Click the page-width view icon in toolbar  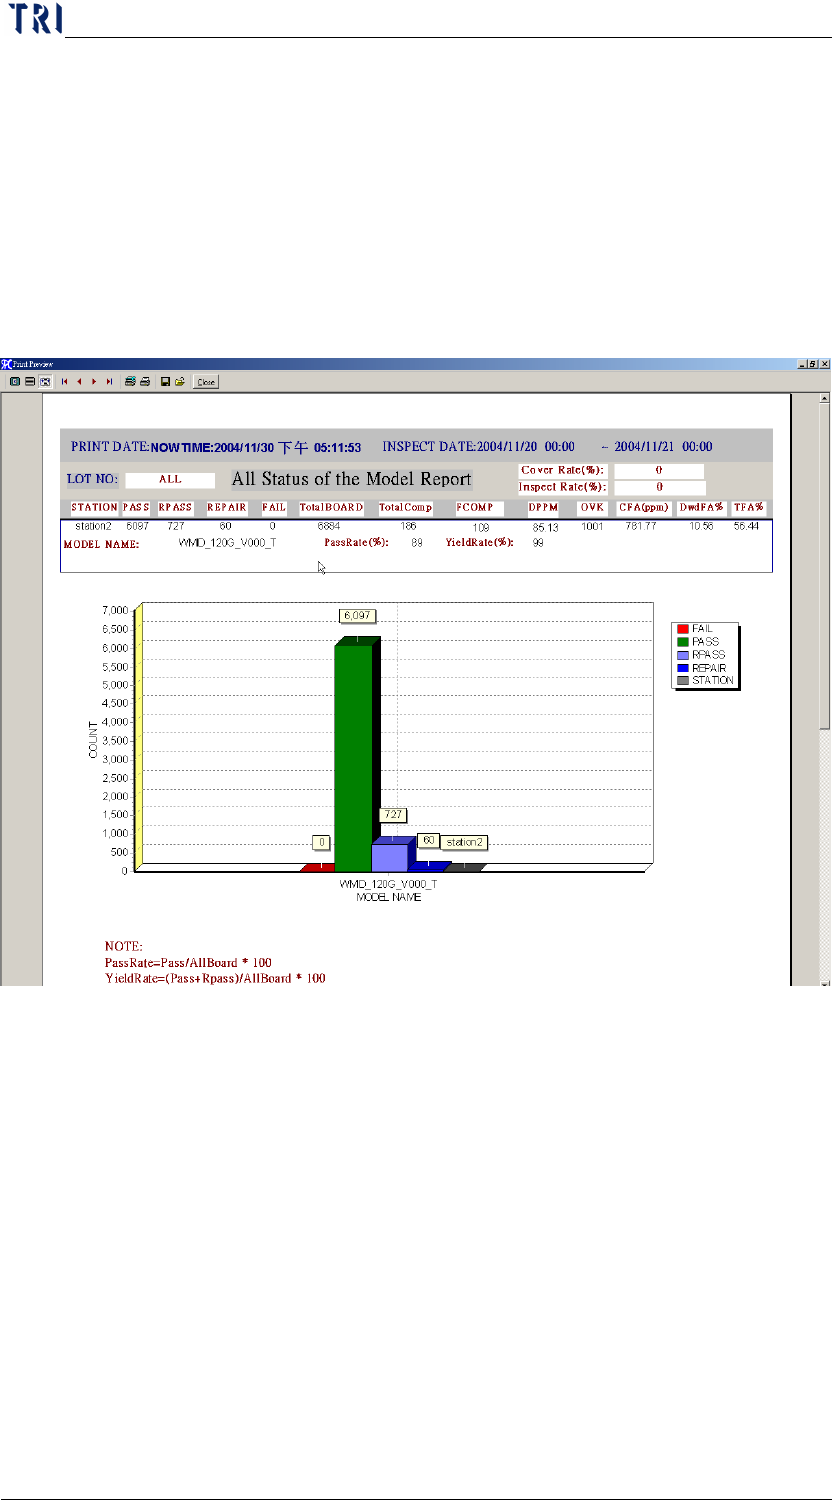coord(30,382)
